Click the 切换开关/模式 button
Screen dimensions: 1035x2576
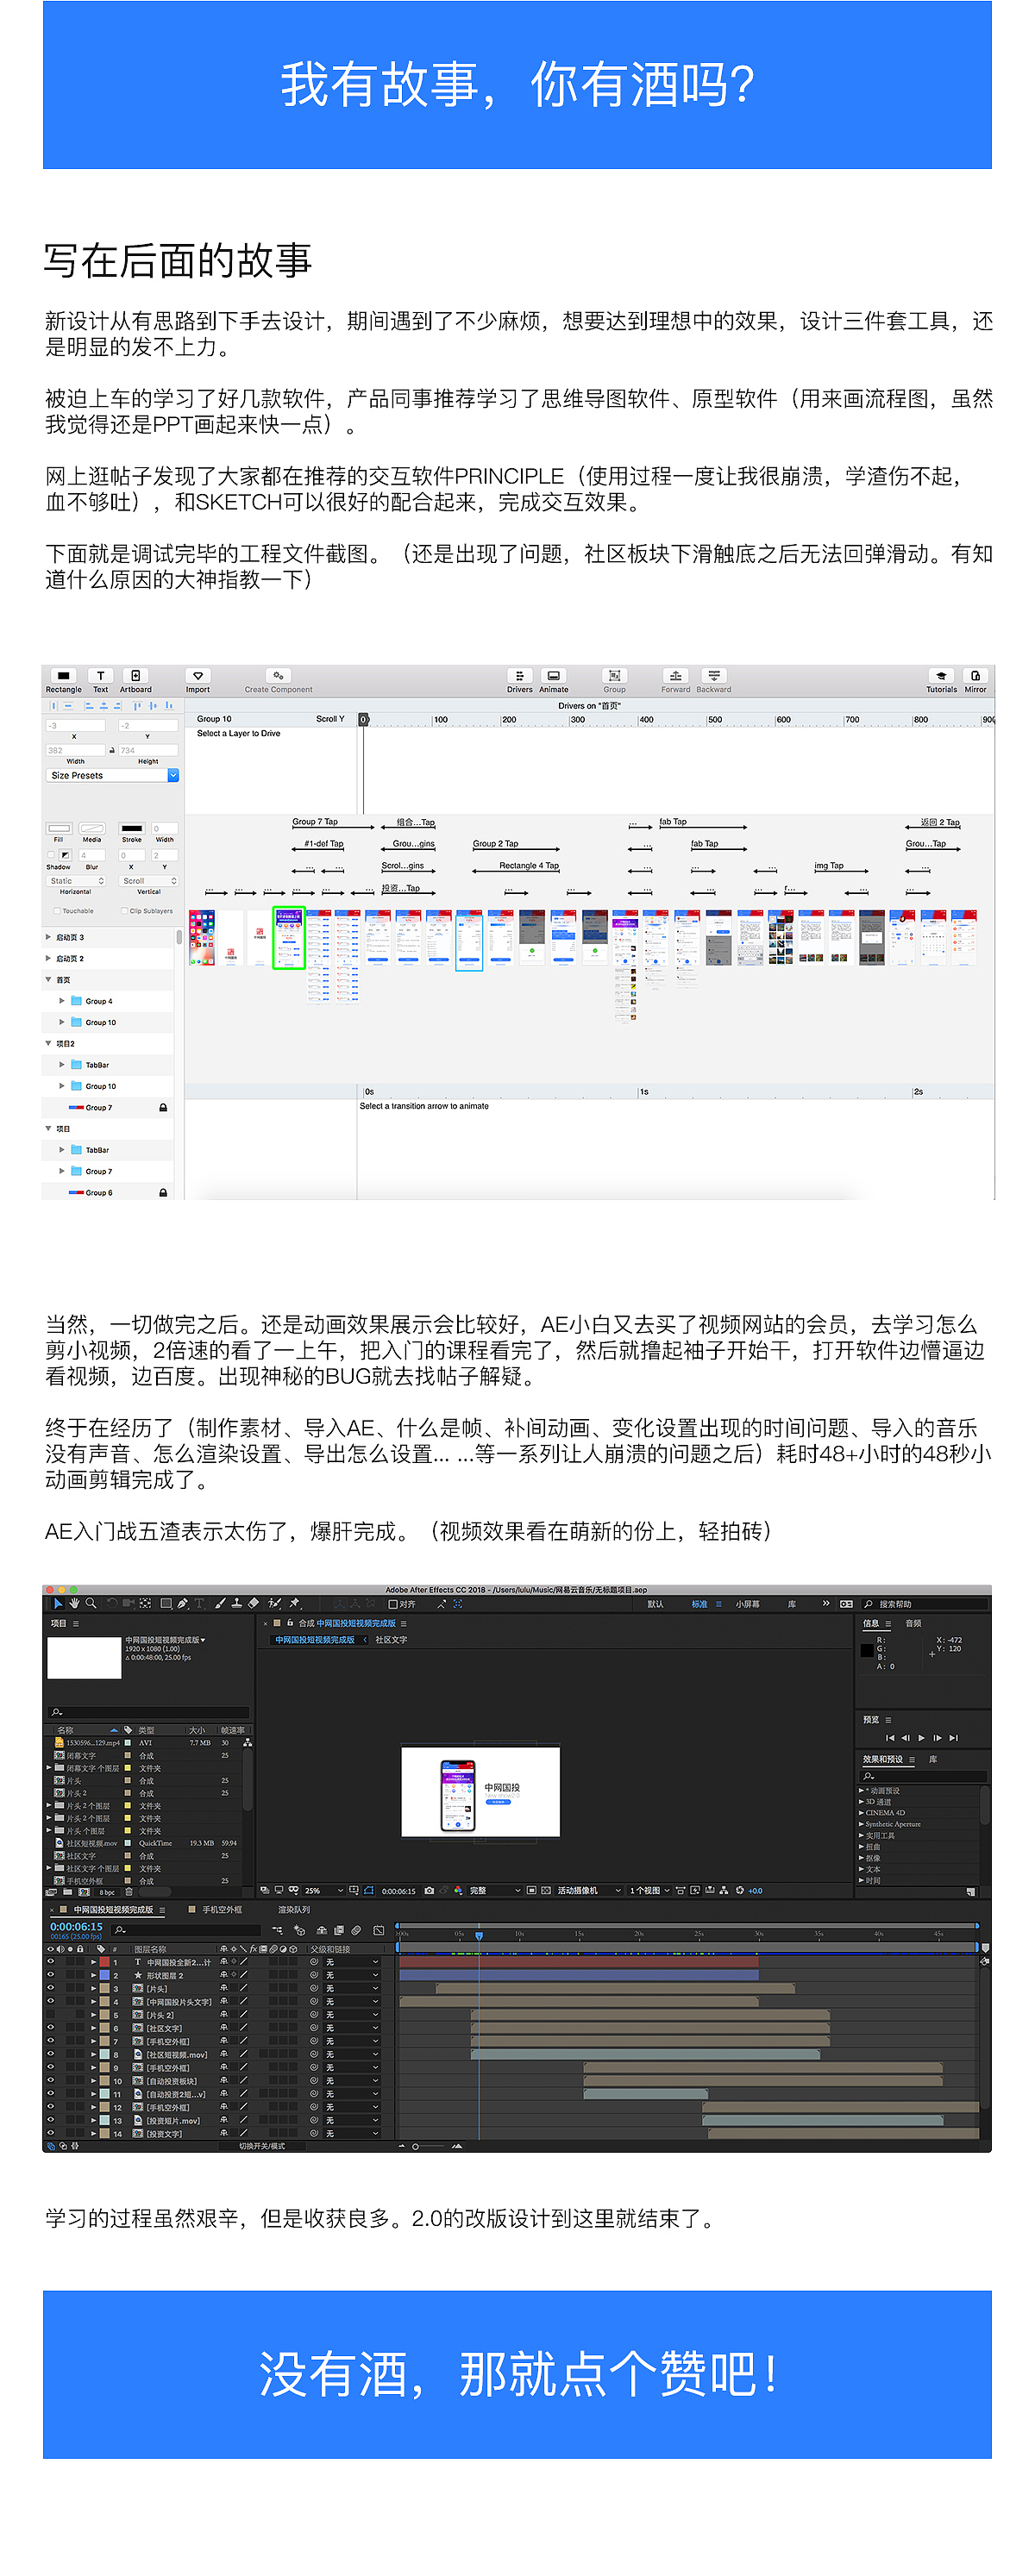coord(262,2145)
